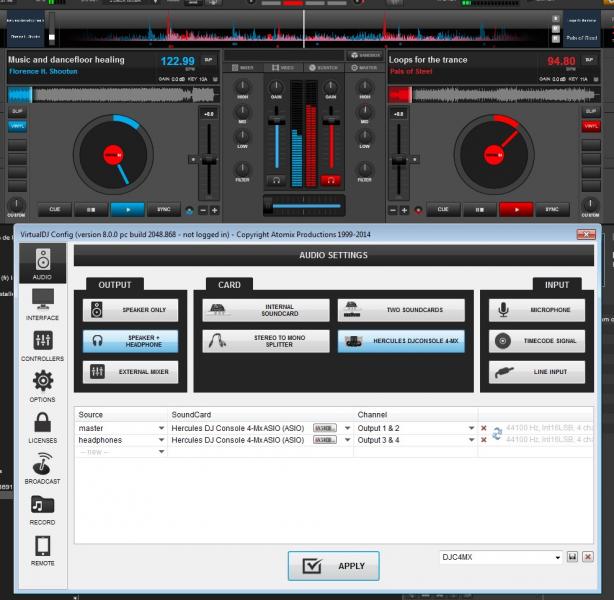
Task: Delete the master row with red X
Action: 484,428
